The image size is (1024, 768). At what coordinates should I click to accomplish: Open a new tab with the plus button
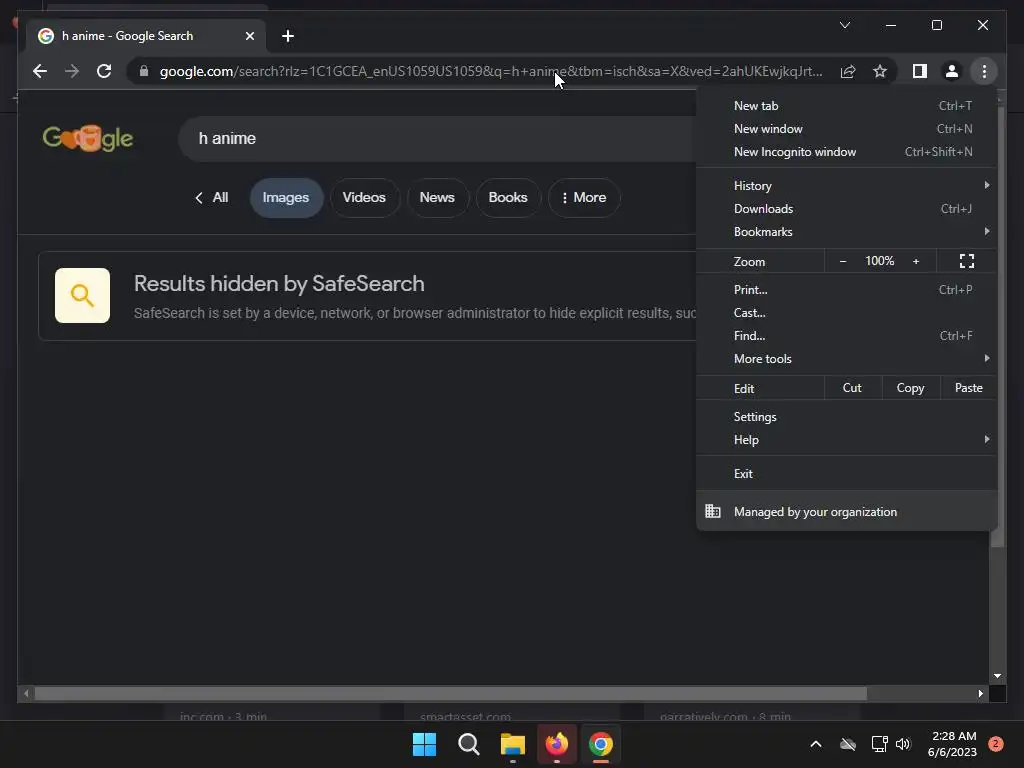click(288, 36)
